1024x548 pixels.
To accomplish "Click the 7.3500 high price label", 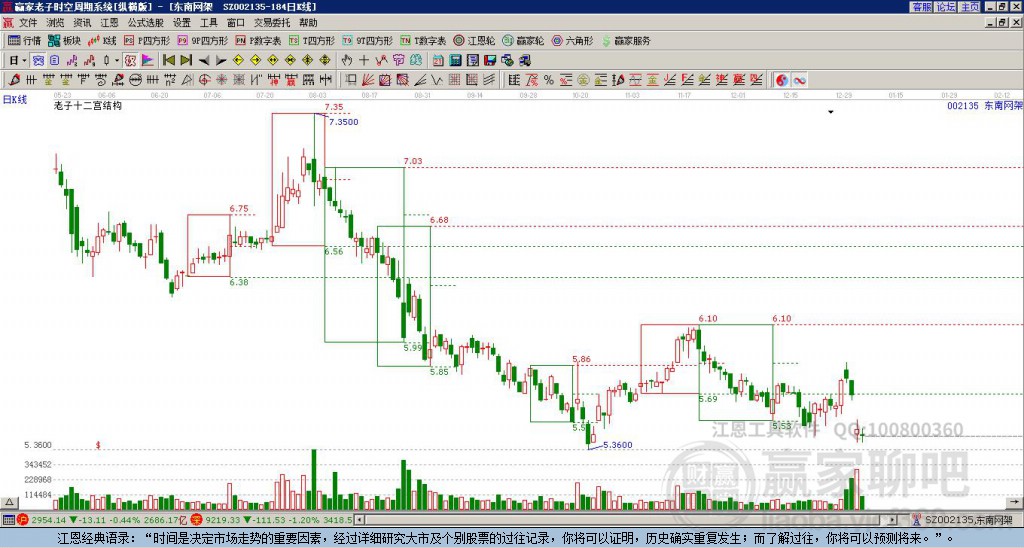I will tap(344, 122).
